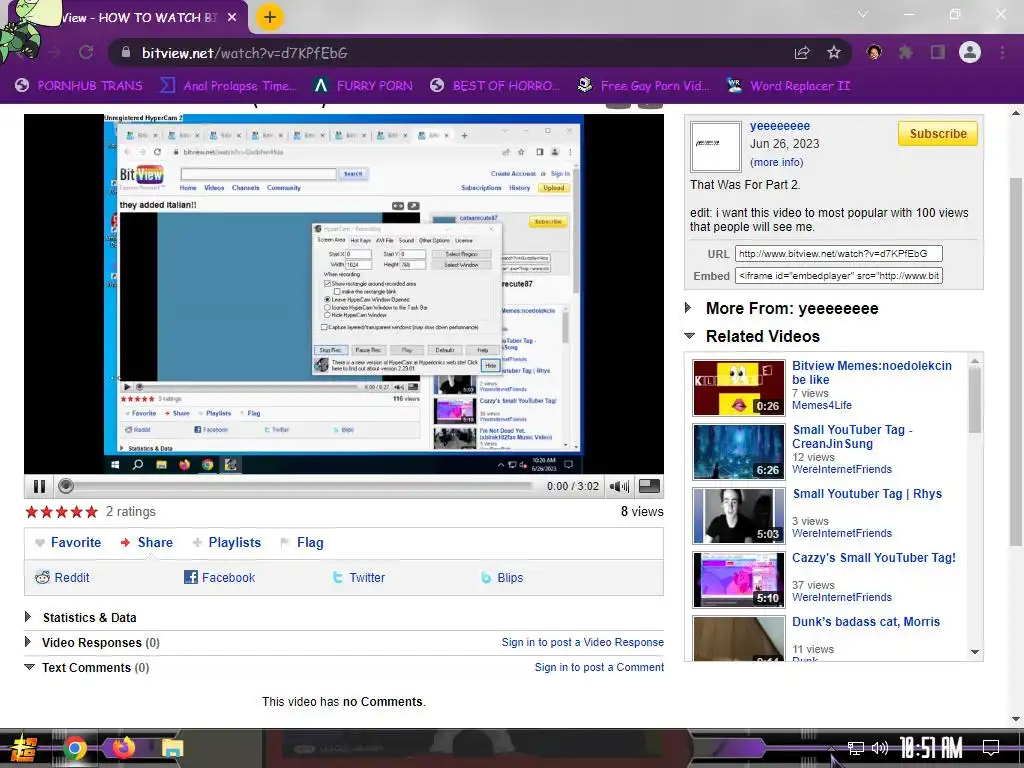Open notification center icon

click(991, 748)
